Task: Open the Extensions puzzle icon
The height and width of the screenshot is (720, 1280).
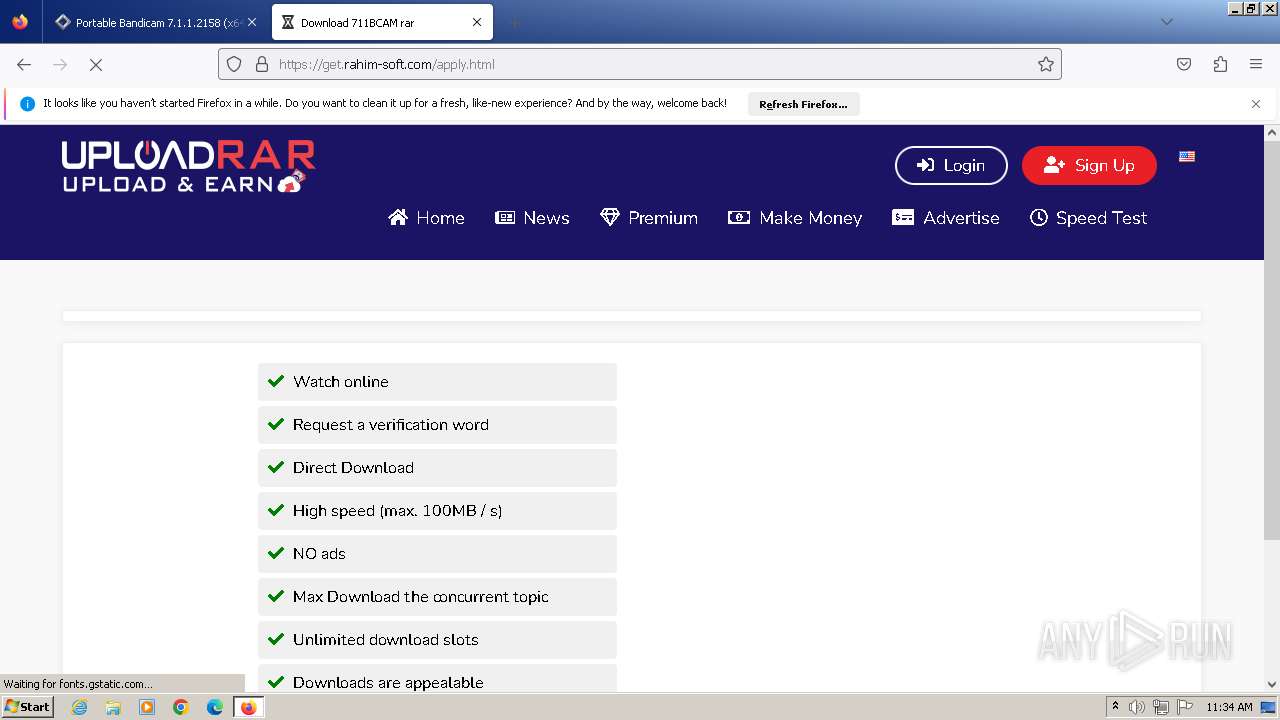Action: [x=1220, y=64]
